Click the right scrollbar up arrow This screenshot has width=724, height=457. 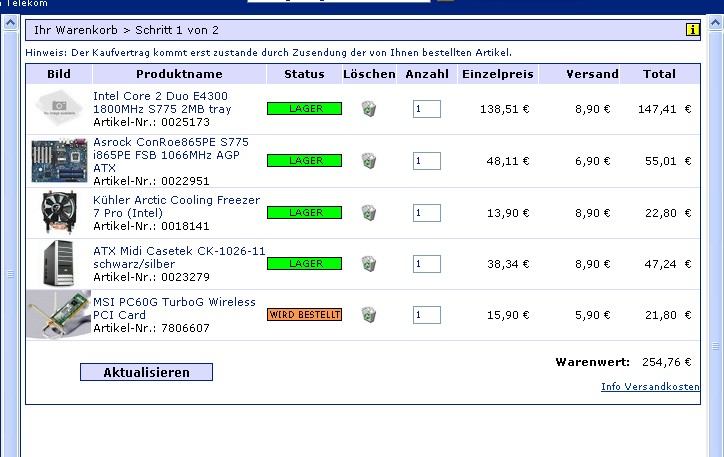[716, 22]
